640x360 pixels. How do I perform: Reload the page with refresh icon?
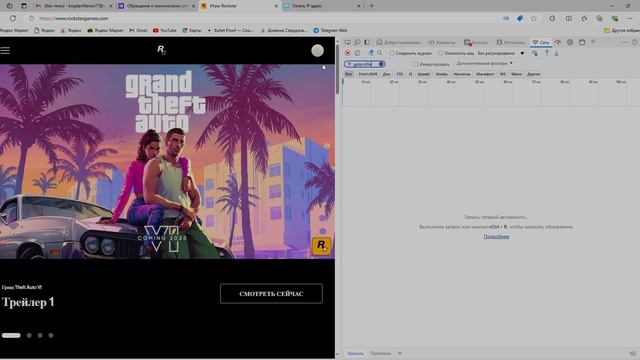[13, 18]
